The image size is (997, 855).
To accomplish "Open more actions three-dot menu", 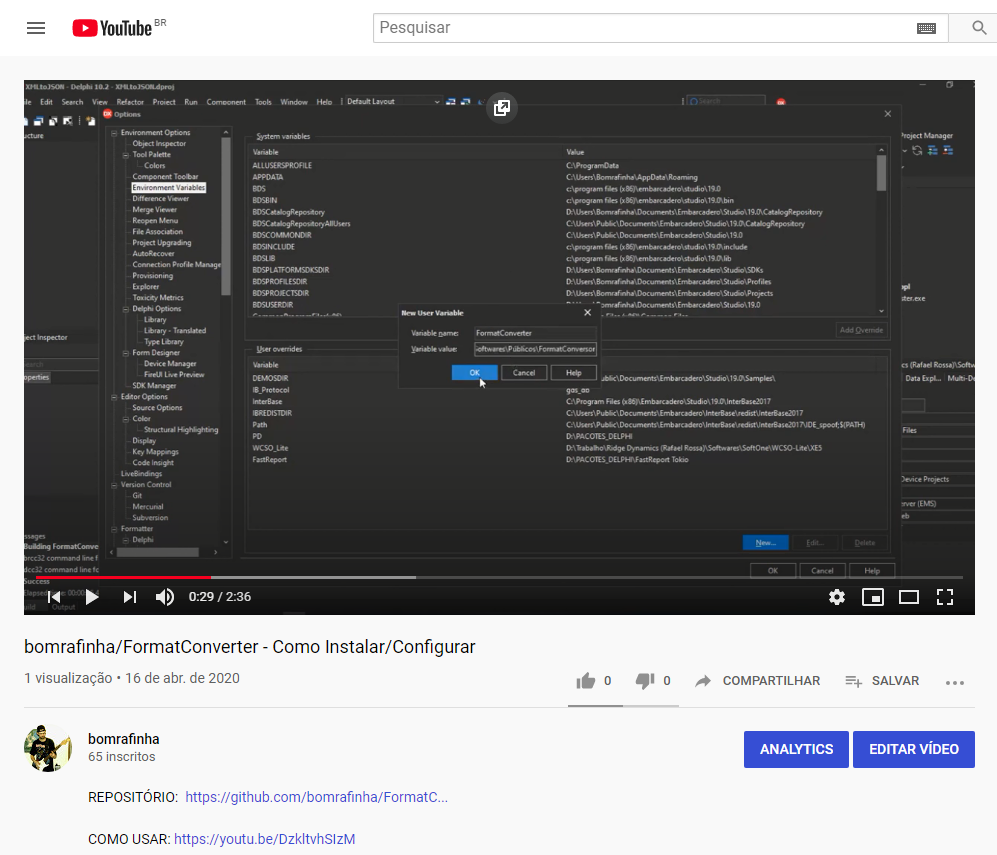I will coord(954,682).
